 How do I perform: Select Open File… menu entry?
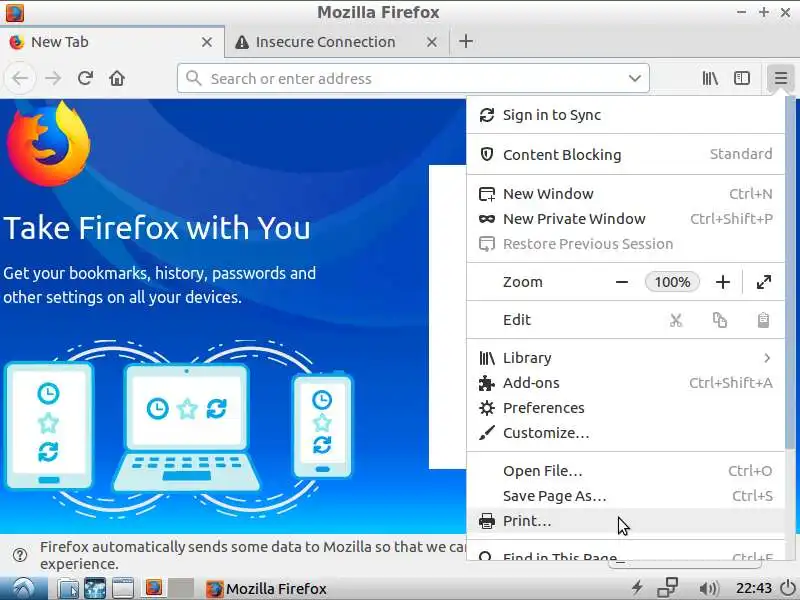tap(626, 471)
